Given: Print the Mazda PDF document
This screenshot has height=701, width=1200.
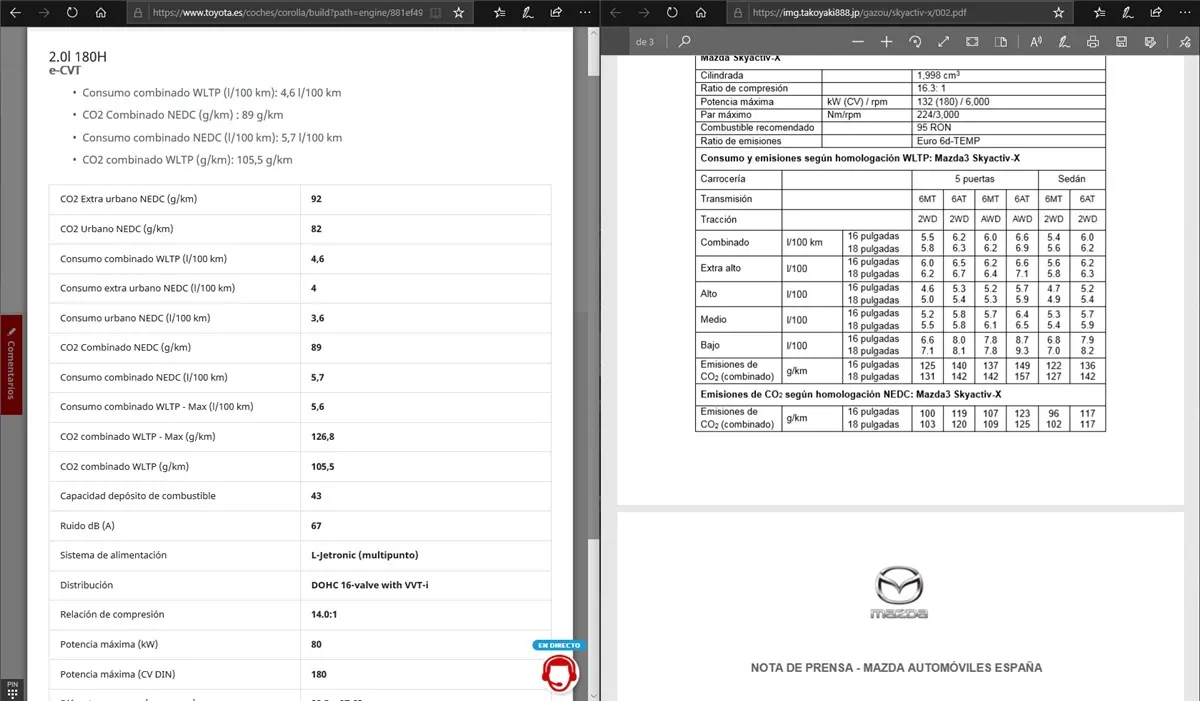Looking at the screenshot, I should [1093, 42].
